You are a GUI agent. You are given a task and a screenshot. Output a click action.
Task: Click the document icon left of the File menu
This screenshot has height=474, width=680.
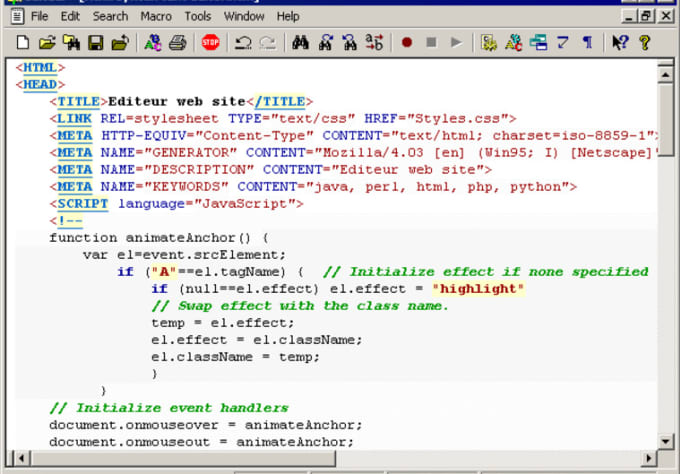[17, 16]
